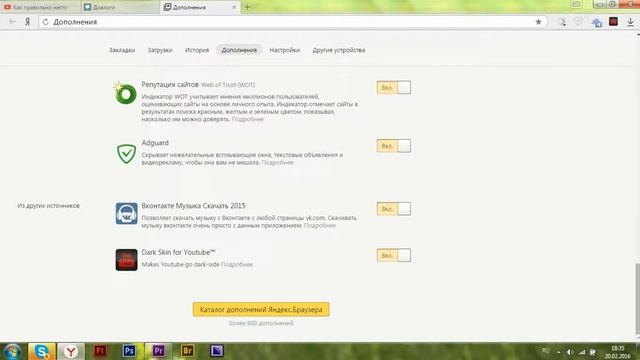Open Skype from the taskbar
This screenshot has height=360, width=640.
[x=42, y=351]
